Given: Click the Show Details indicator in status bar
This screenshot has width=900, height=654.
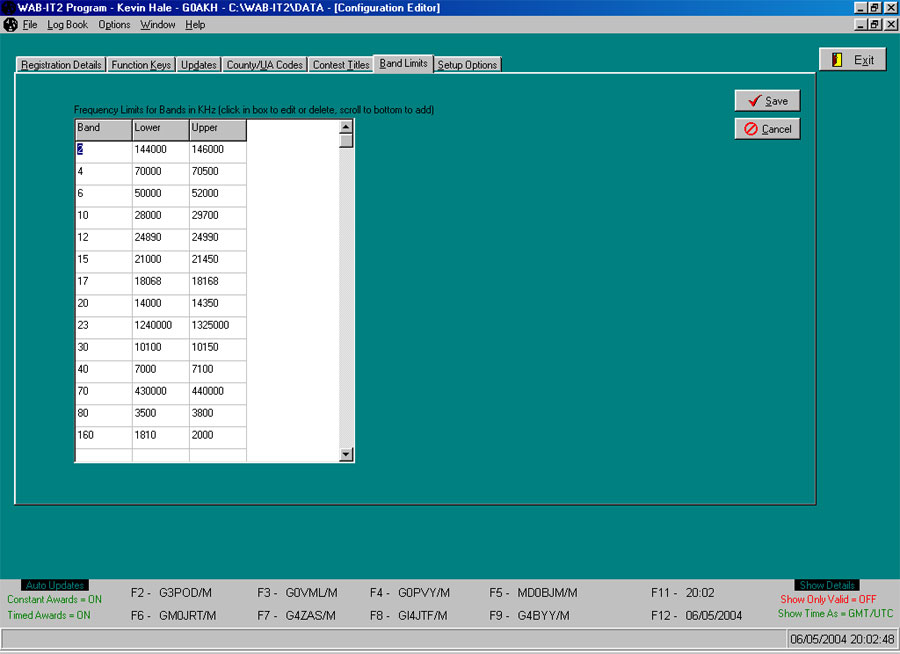Looking at the screenshot, I should click(826, 584).
